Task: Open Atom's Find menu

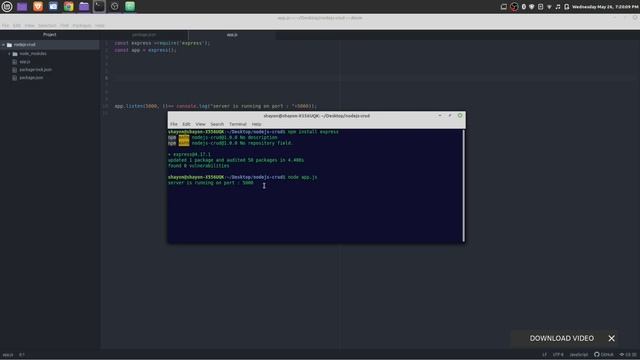Action: point(64,26)
